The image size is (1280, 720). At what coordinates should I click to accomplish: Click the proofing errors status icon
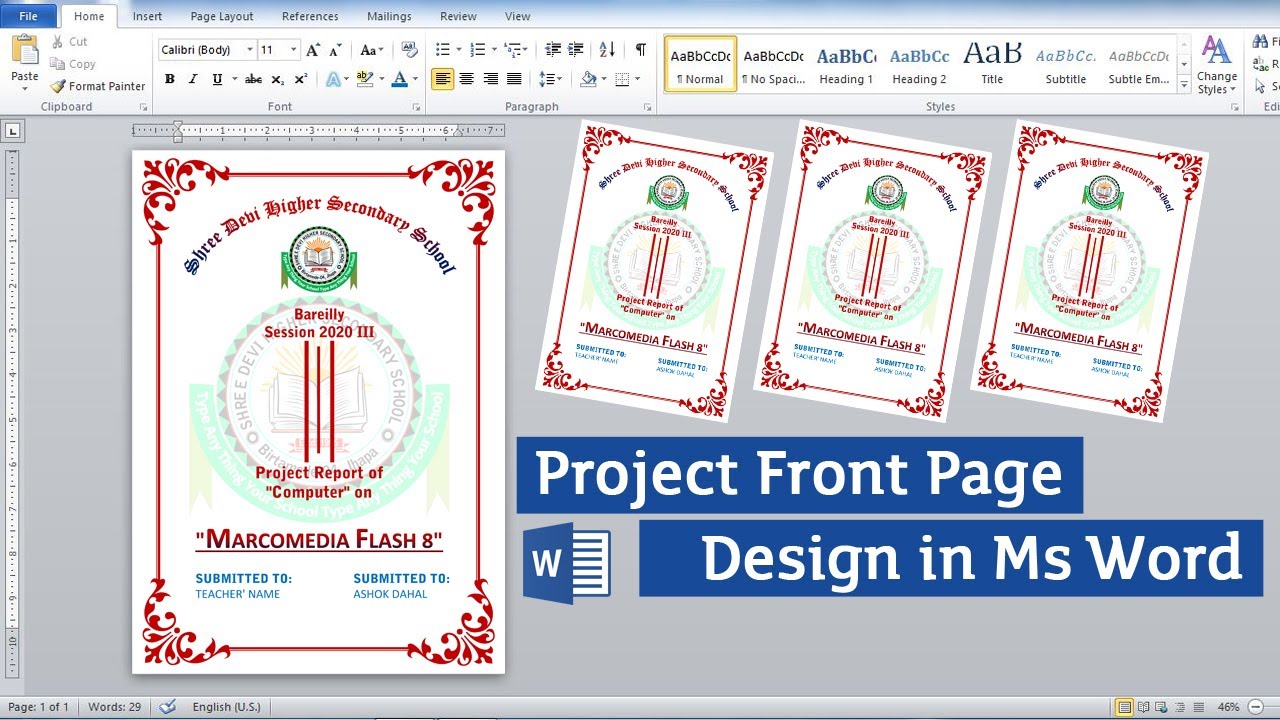click(x=167, y=707)
